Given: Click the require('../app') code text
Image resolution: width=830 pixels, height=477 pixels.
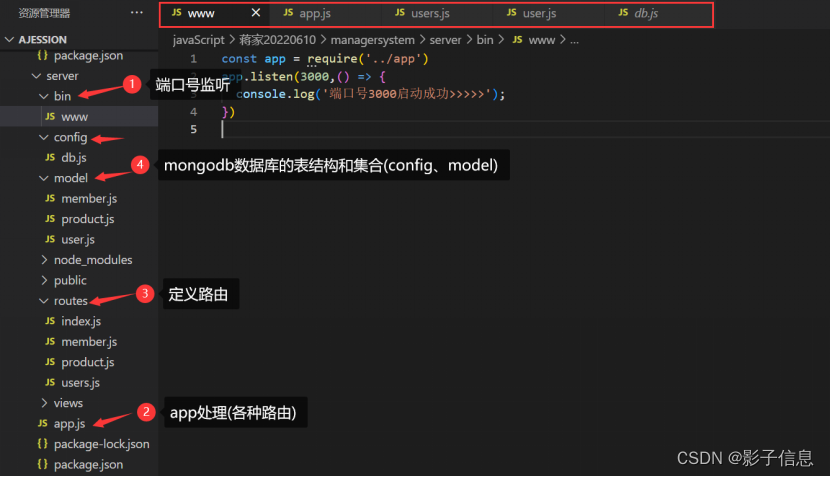Looking at the screenshot, I should [368, 59].
